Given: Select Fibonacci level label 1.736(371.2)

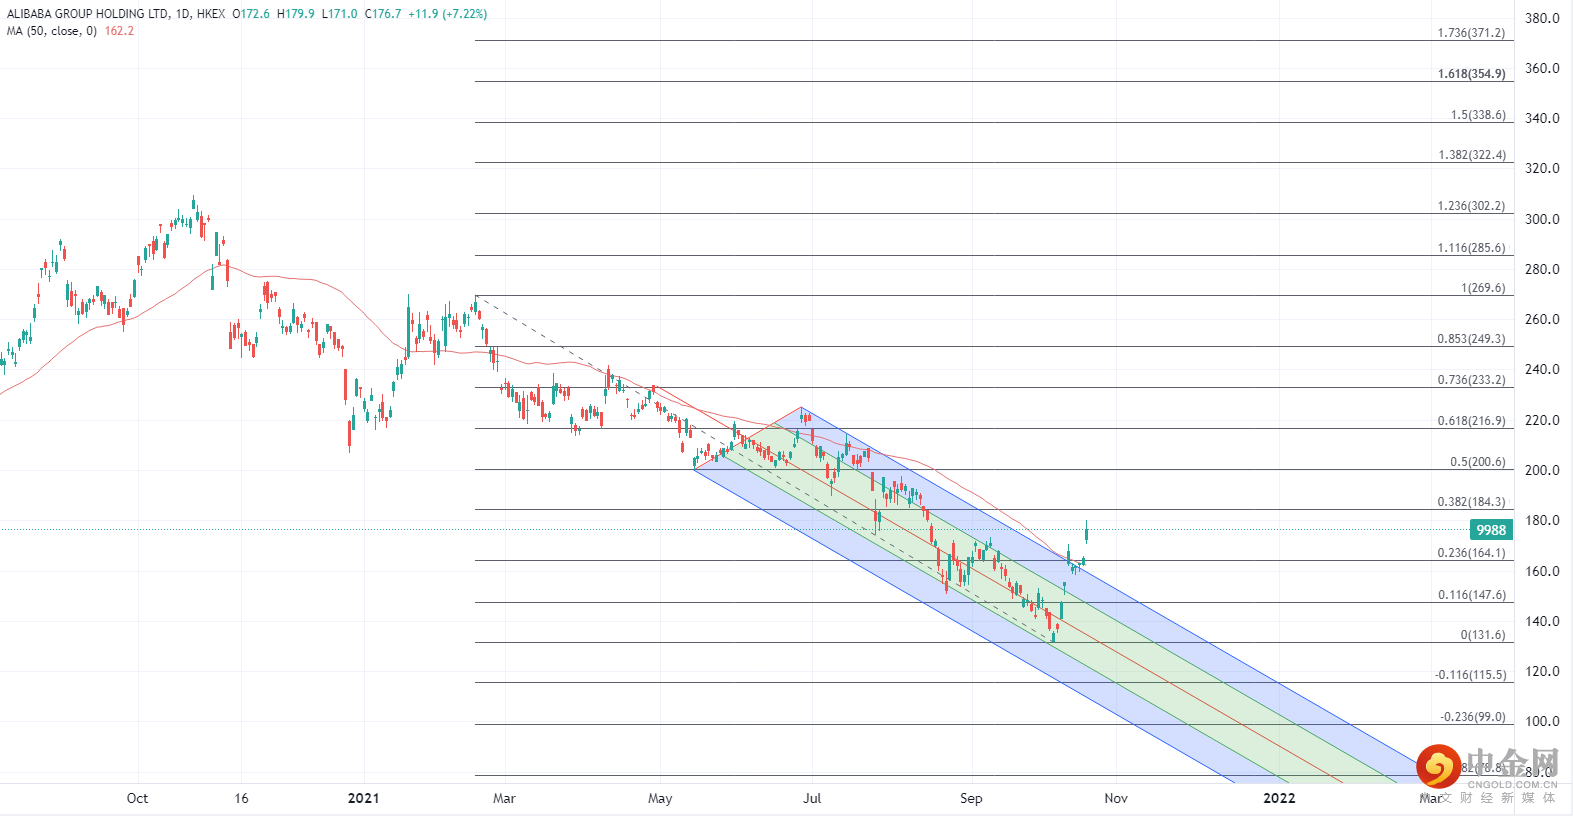Looking at the screenshot, I should point(1471,33).
